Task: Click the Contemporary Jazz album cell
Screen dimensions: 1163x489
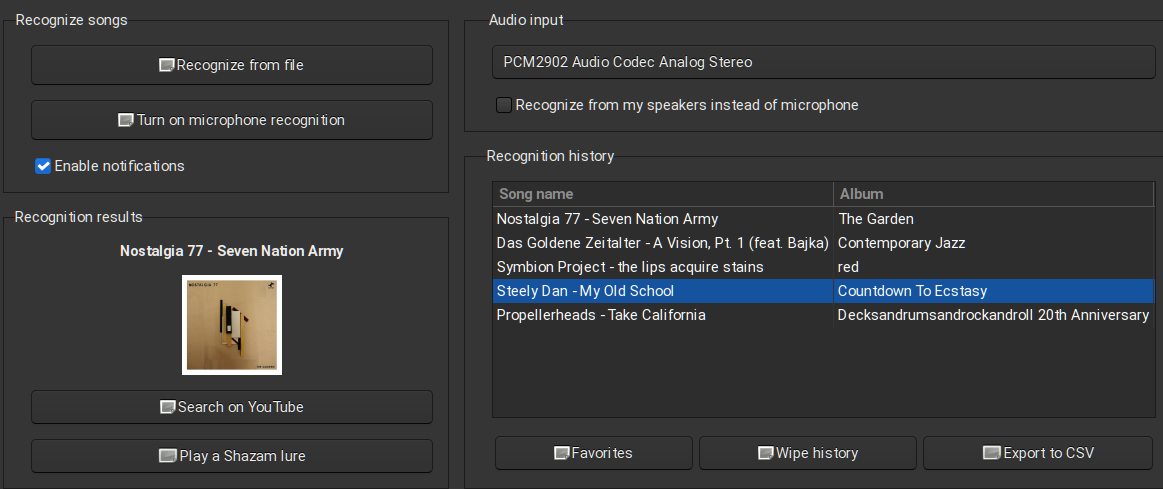Action: 901,243
